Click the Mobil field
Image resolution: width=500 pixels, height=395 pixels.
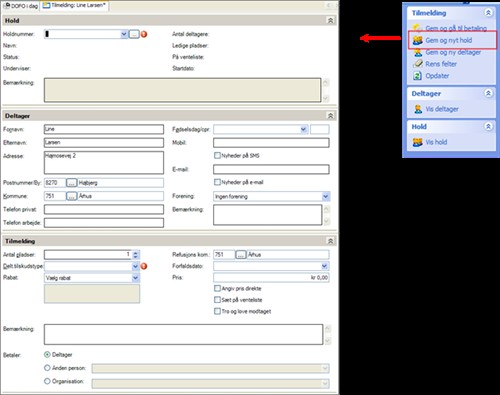pos(271,143)
